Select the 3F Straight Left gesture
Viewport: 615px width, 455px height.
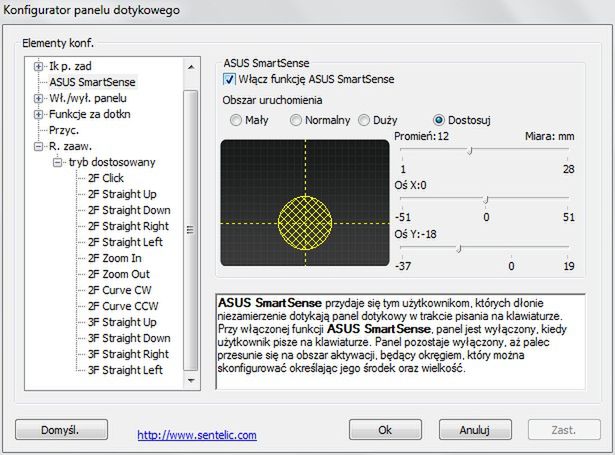(x=125, y=370)
